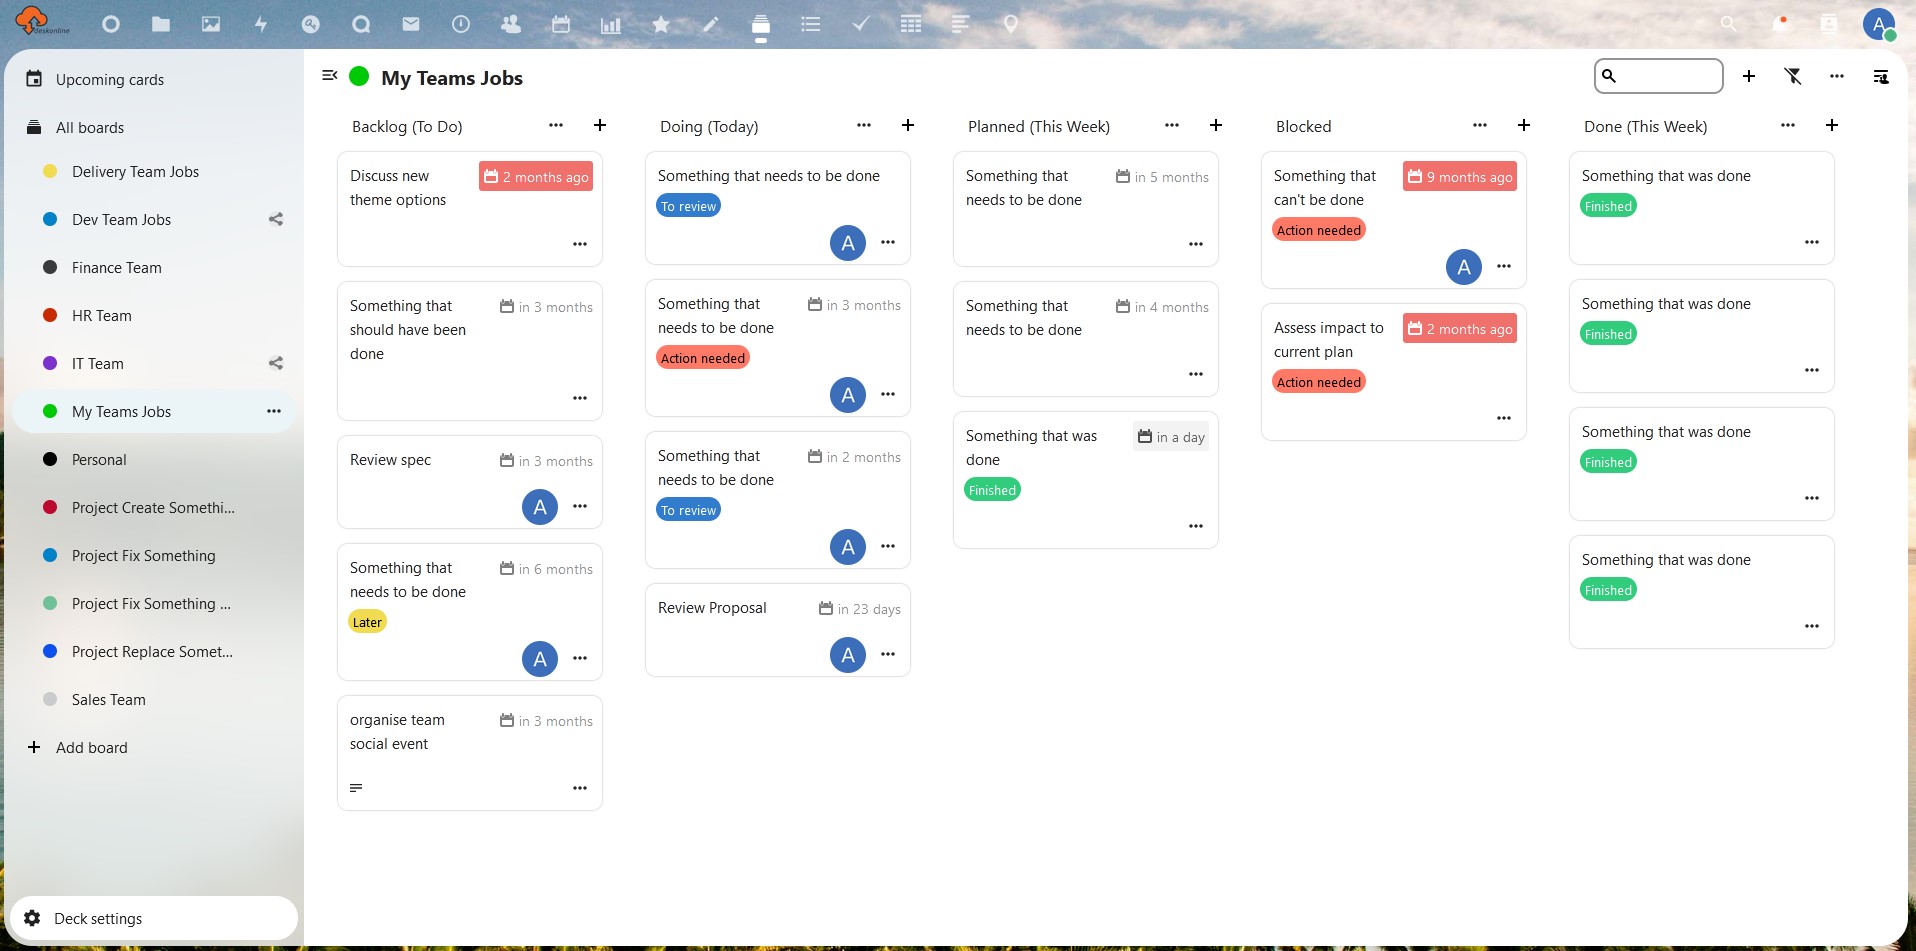The image size is (1916, 951).
Task: Open the Tasks bullet list app icon
Action: click(811, 24)
